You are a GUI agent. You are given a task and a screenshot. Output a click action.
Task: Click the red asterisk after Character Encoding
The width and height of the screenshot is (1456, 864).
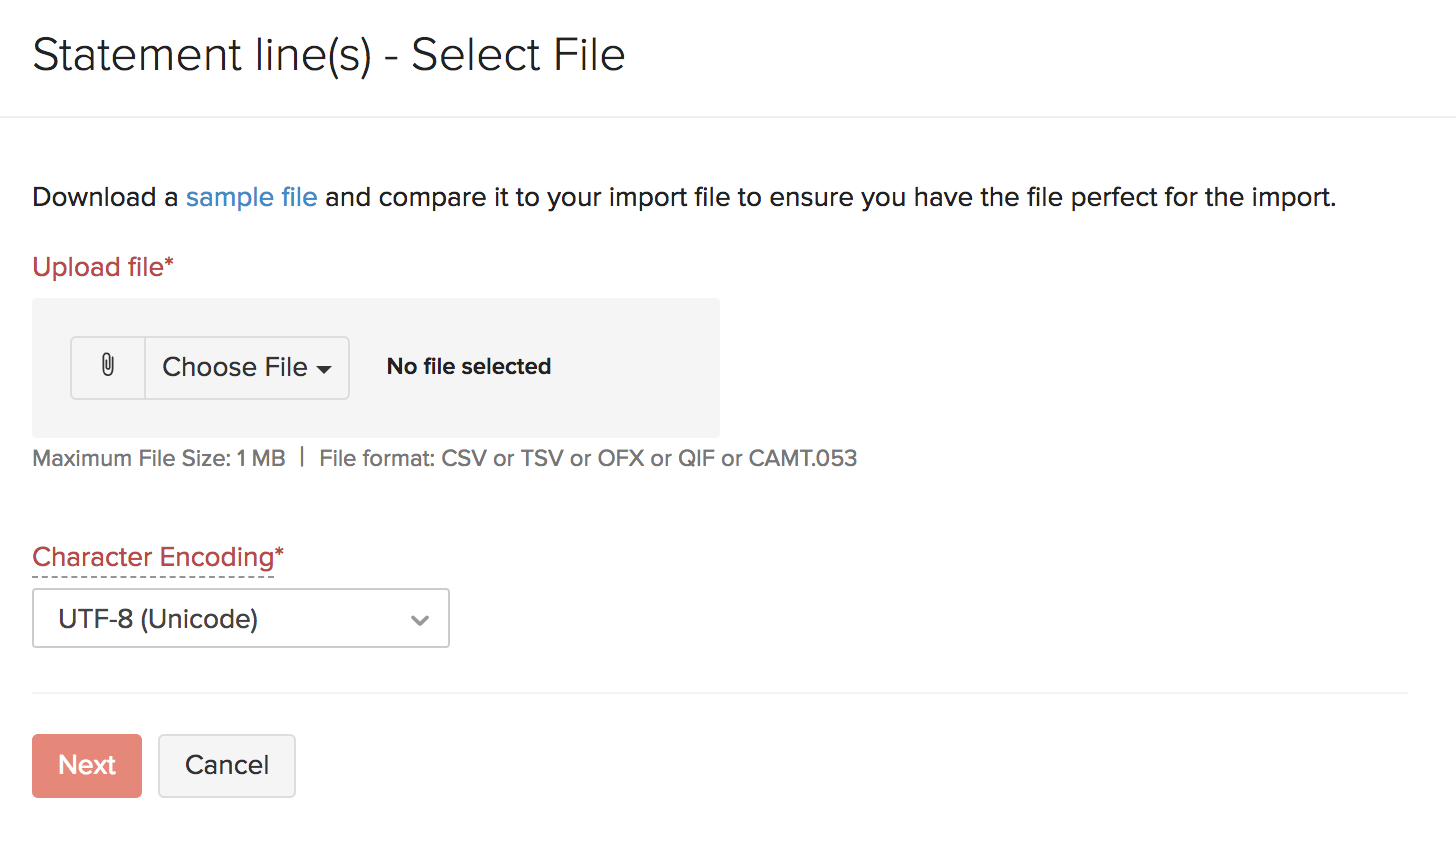click(280, 550)
